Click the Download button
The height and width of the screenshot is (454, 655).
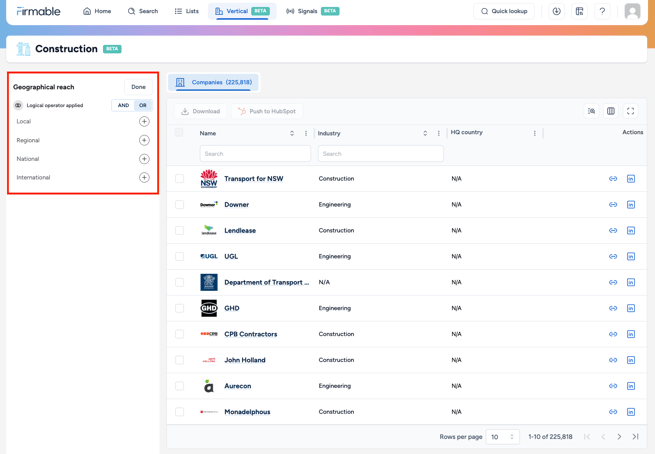(x=201, y=111)
